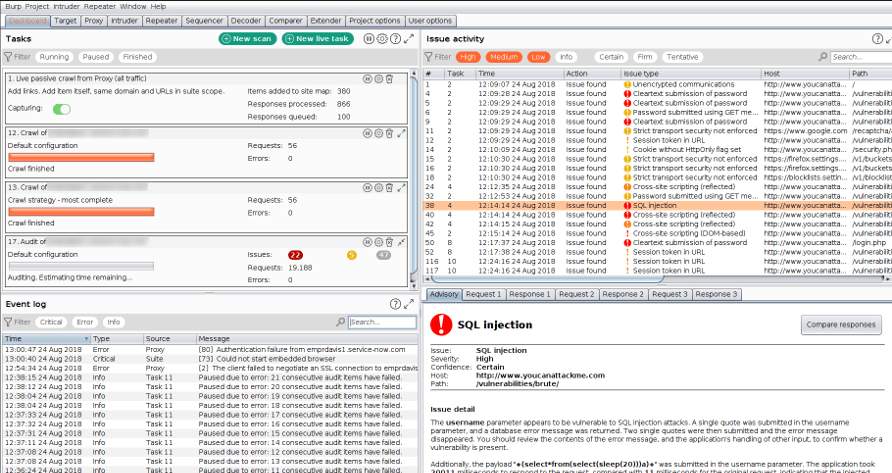Toggle the High severity filter
The height and width of the screenshot is (473, 892).
tap(468, 57)
